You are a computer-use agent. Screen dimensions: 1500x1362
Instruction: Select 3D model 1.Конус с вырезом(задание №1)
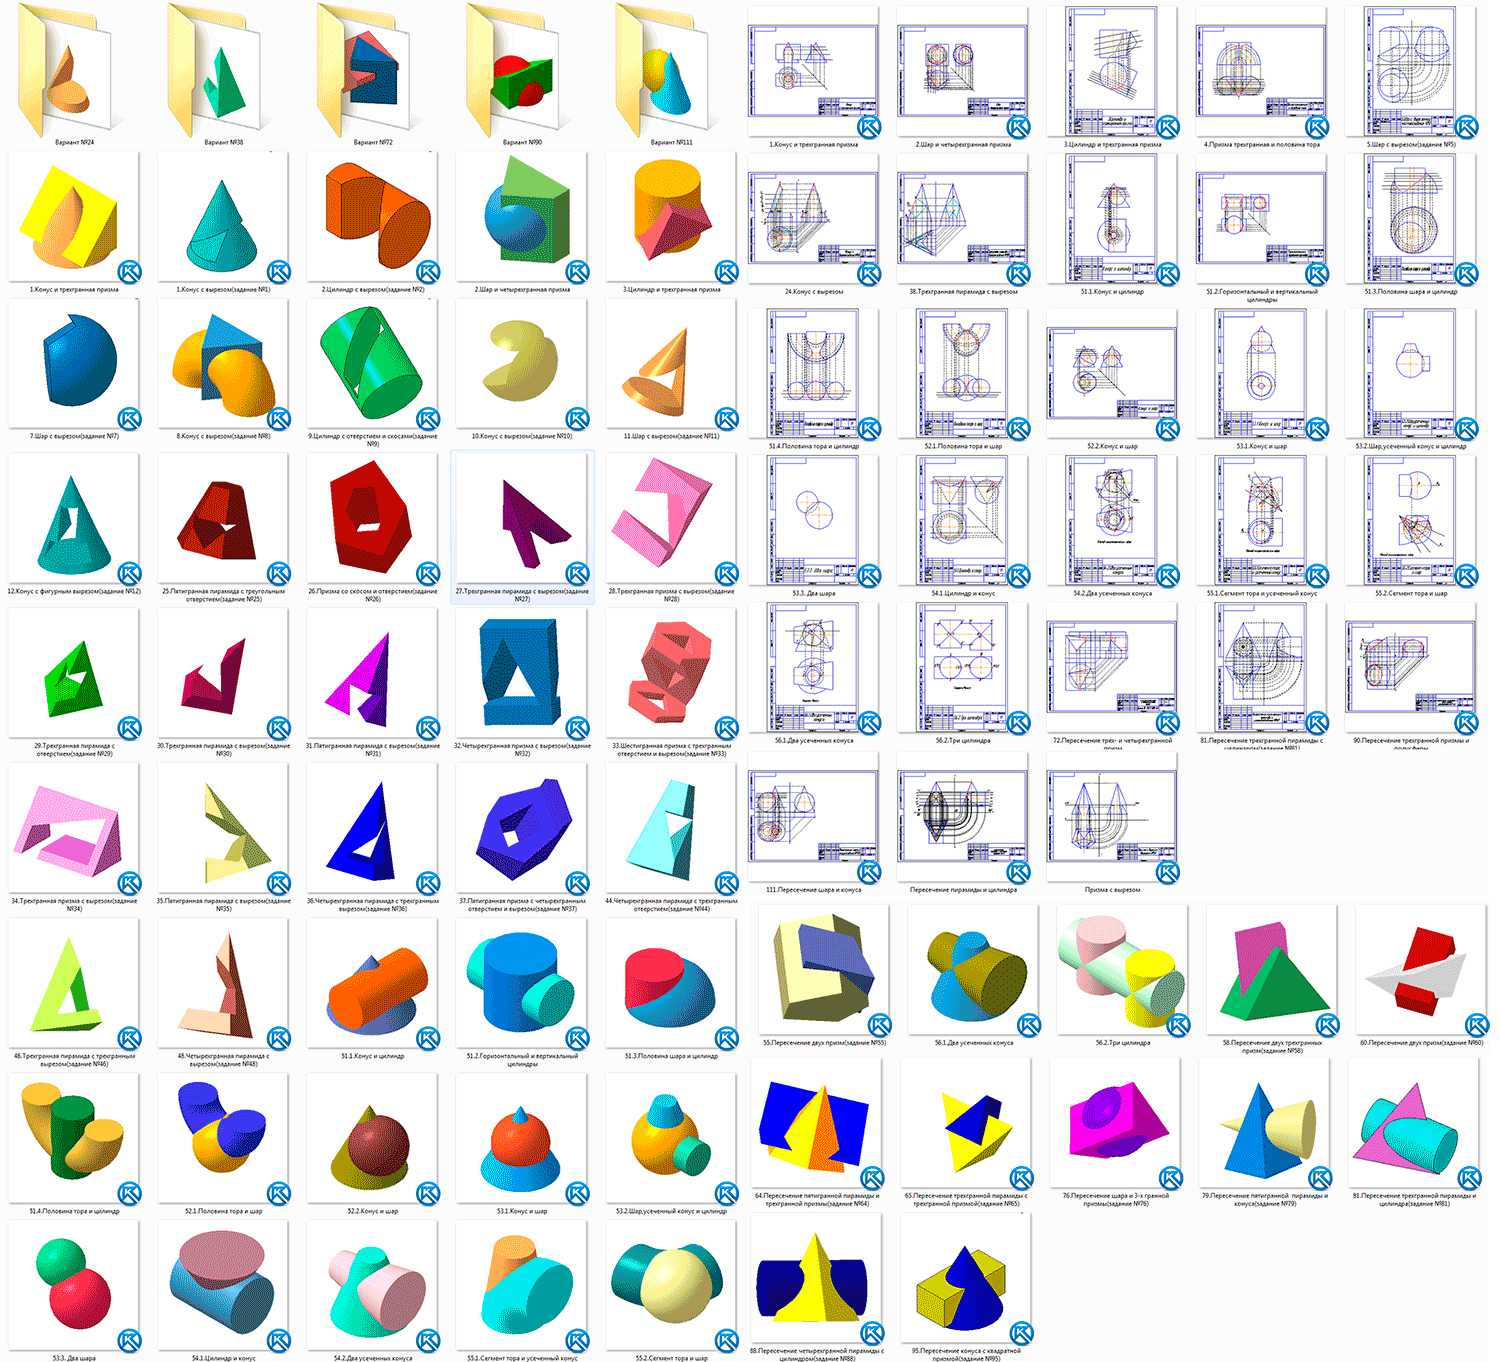pos(223,217)
